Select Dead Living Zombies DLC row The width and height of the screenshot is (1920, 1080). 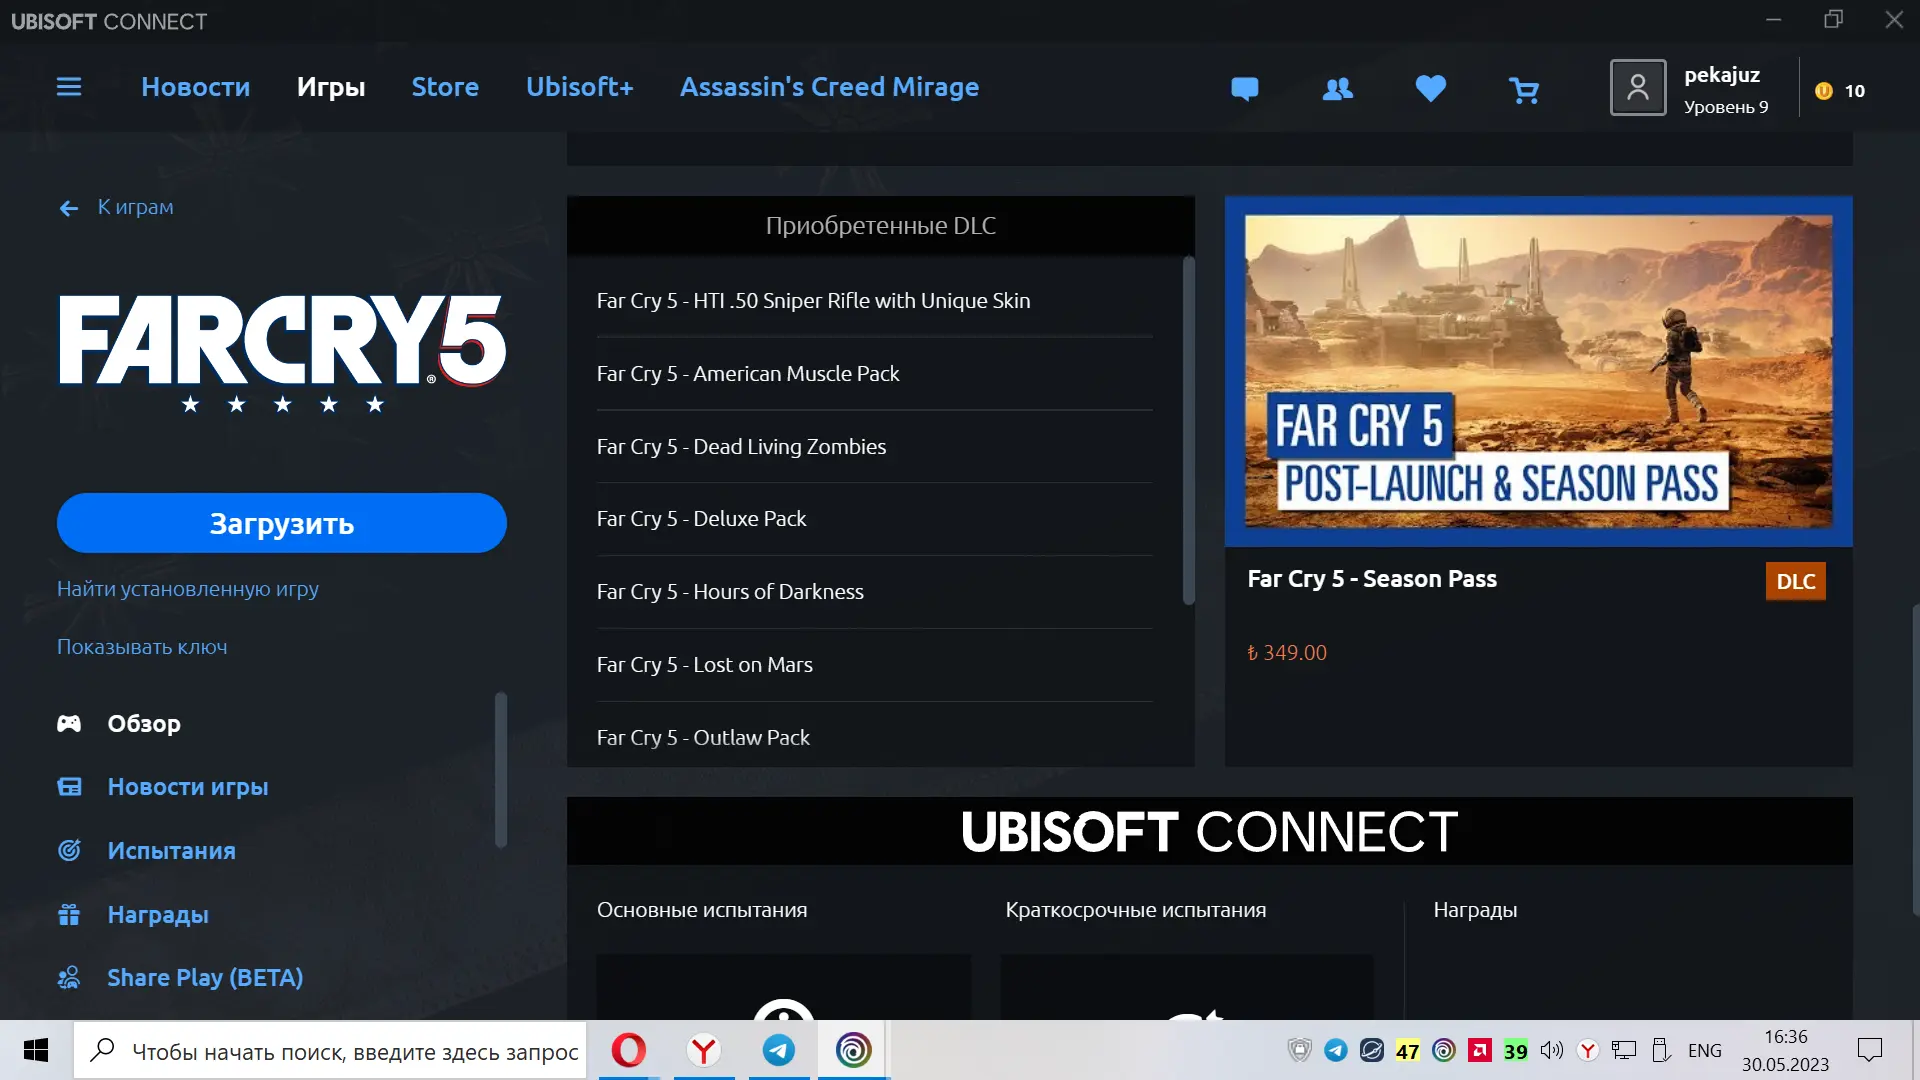click(x=875, y=447)
